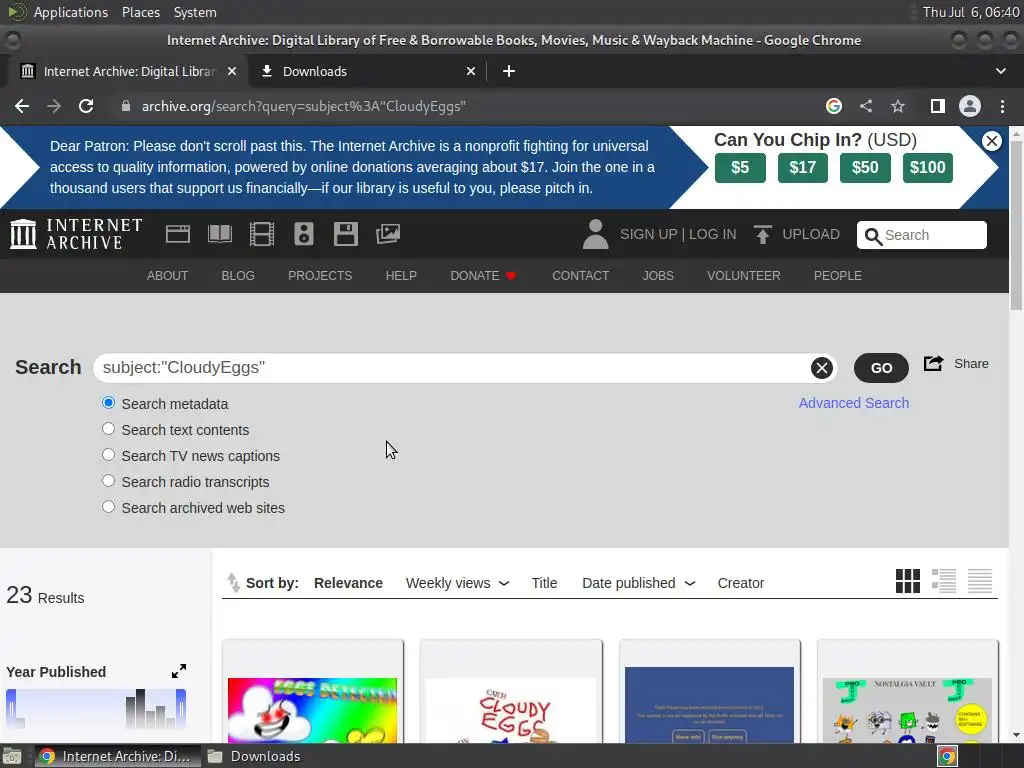Click the Internet Archive logo
1024x768 pixels.
(76, 234)
